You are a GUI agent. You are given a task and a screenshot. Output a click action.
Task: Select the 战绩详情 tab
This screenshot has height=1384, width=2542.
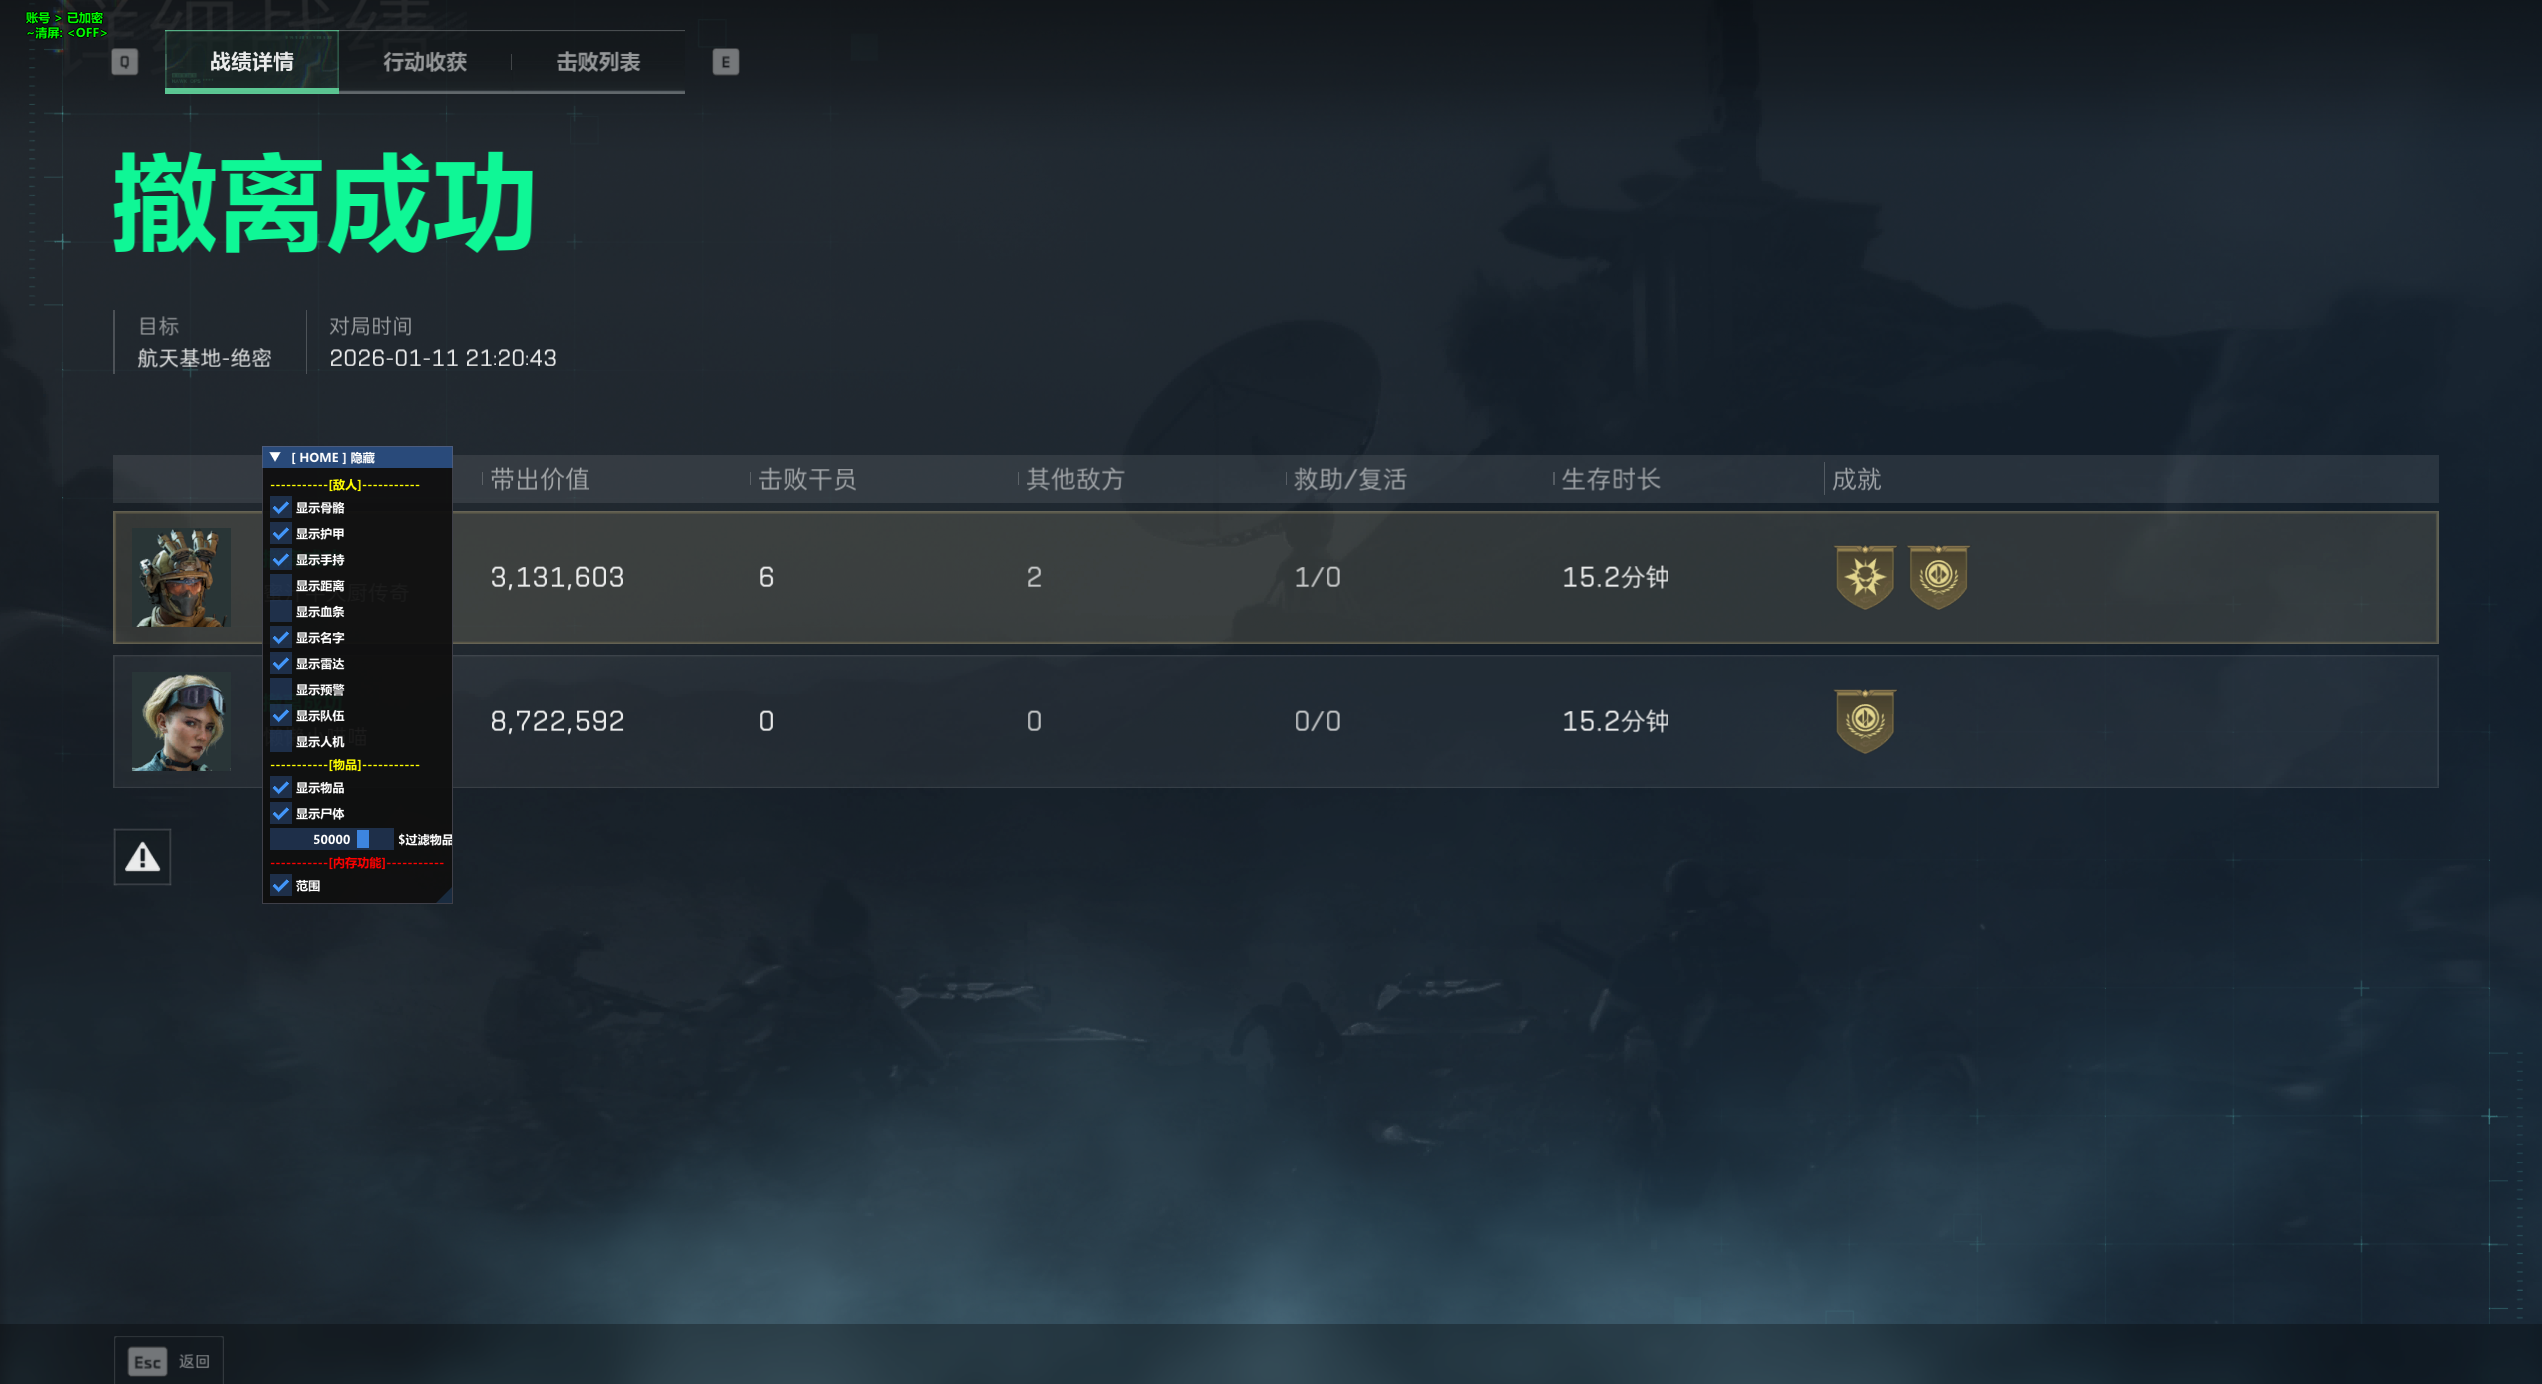tap(252, 62)
